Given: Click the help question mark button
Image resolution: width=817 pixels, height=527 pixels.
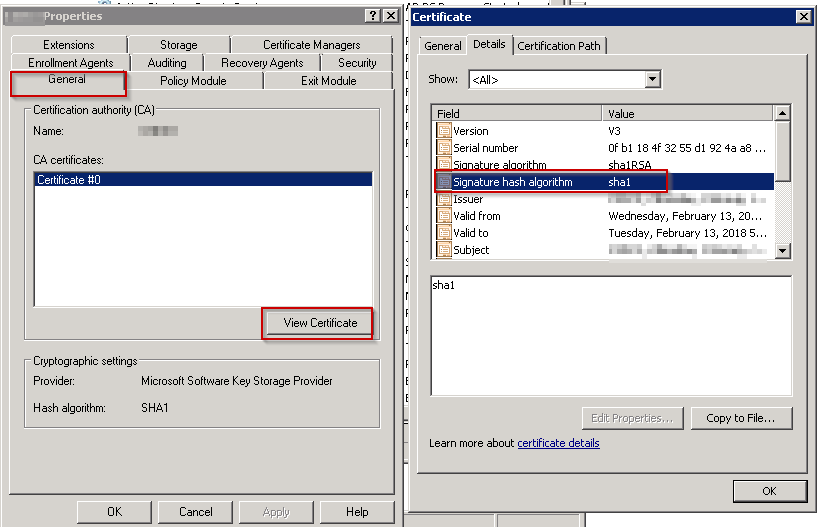Looking at the screenshot, I should point(370,16).
